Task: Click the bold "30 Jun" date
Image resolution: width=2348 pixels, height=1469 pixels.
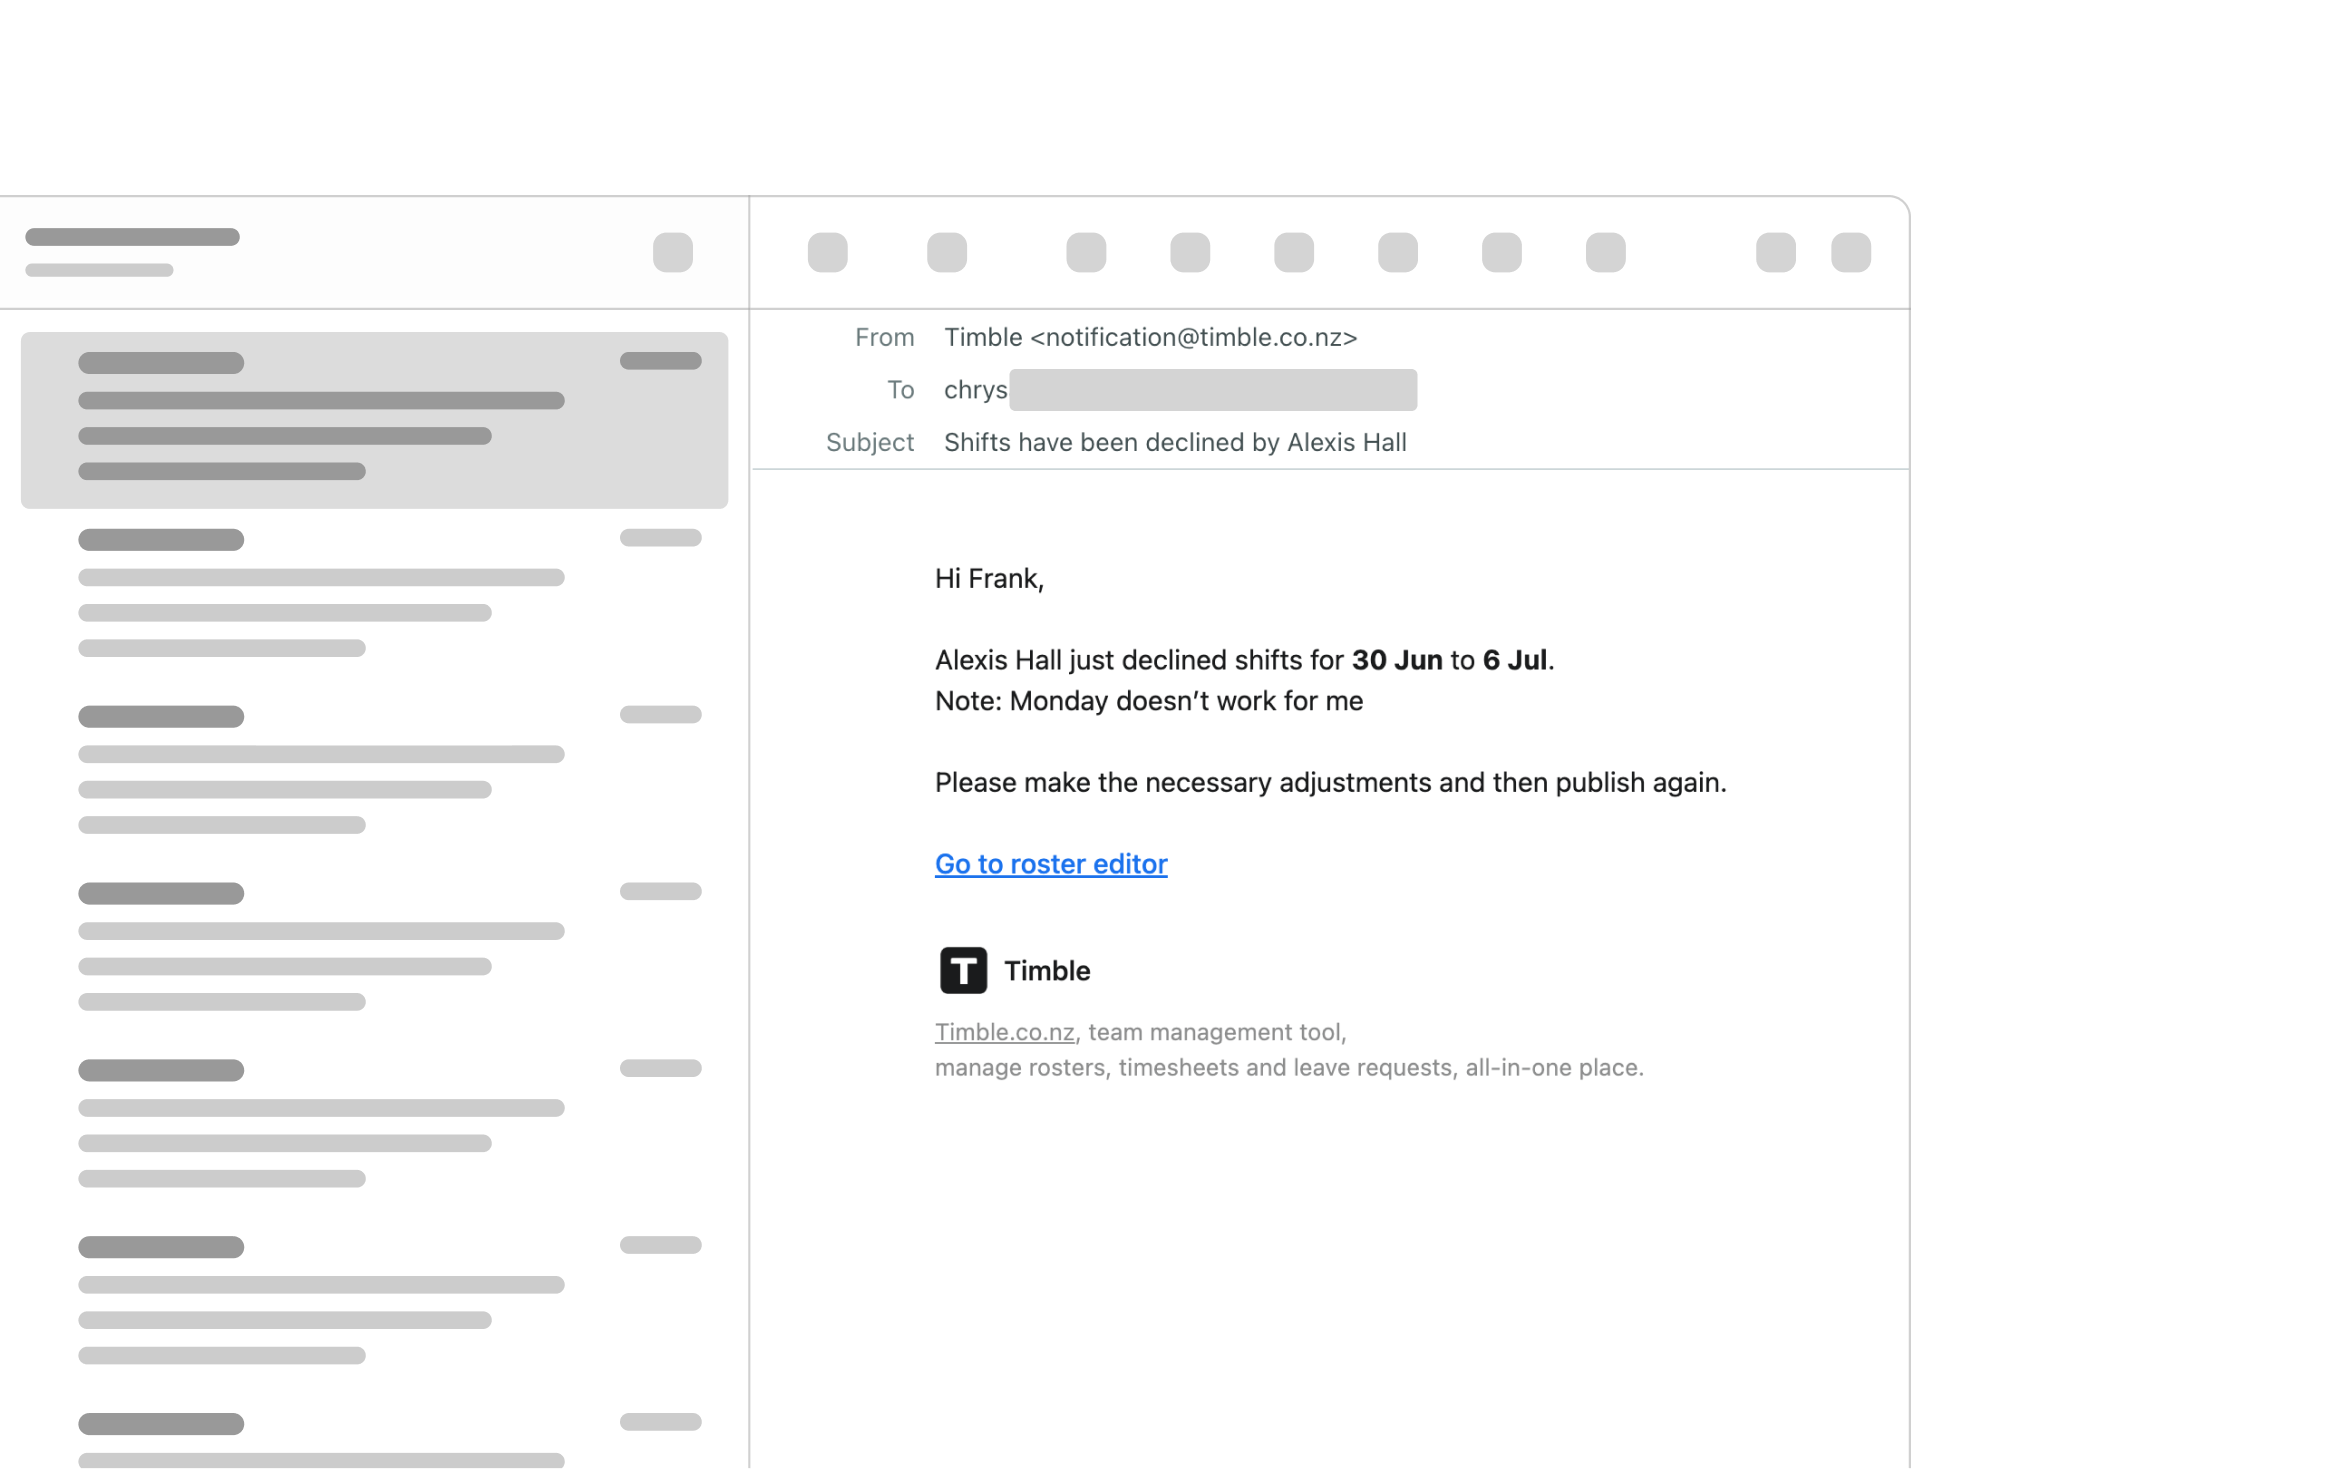Action: point(1397,660)
